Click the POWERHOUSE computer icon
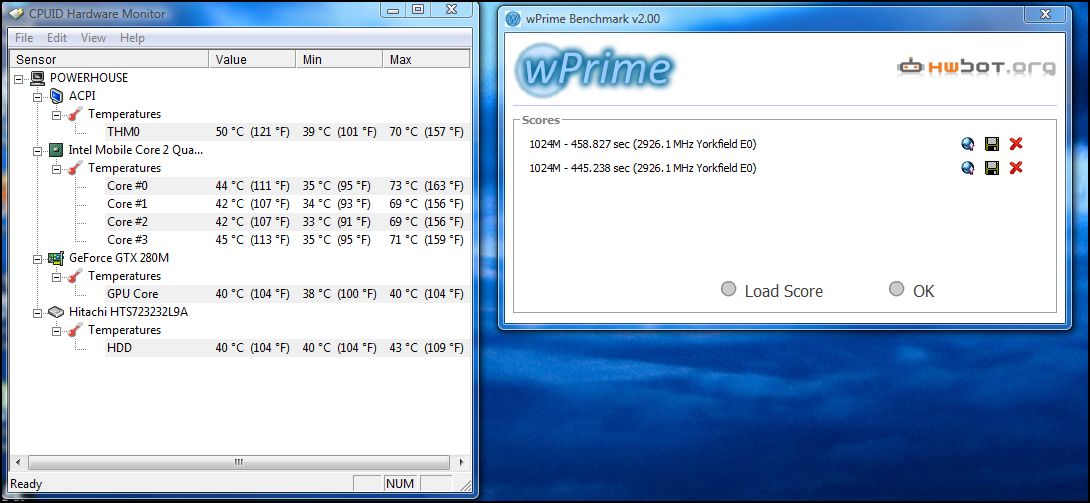This screenshot has width=1090, height=503. [x=38, y=78]
